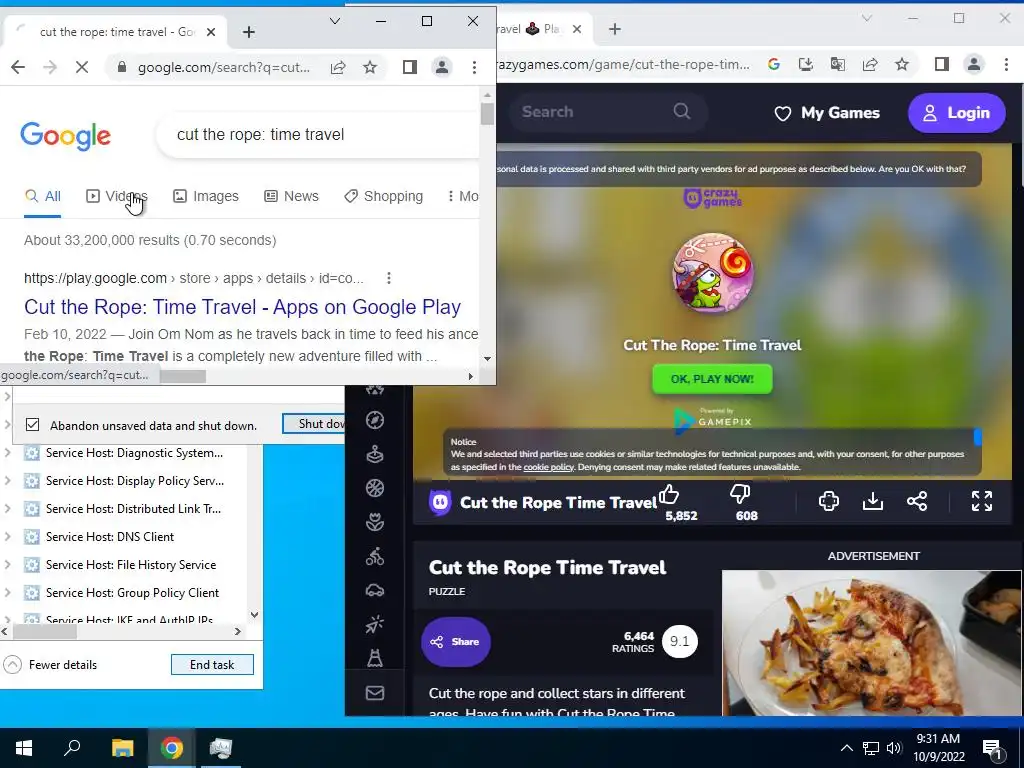This screenshot has width=1024, height=768.
Task: Click the Task Manager horizontal scrollbar thumb
Action: tap(44, 632)
